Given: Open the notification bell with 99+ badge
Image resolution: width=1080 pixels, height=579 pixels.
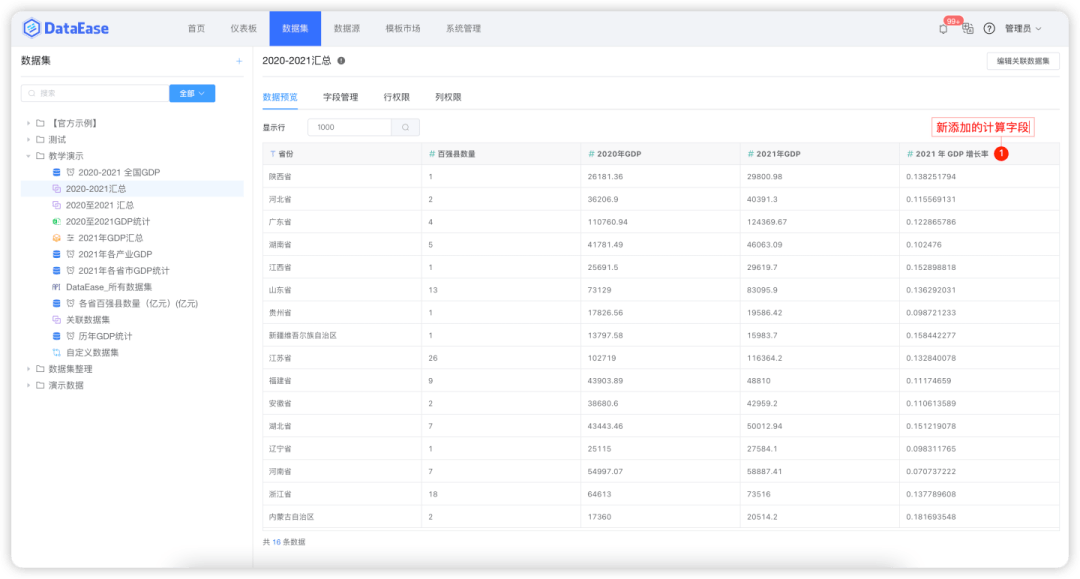Looking at the screenshot, I should [x=943, y=29].
